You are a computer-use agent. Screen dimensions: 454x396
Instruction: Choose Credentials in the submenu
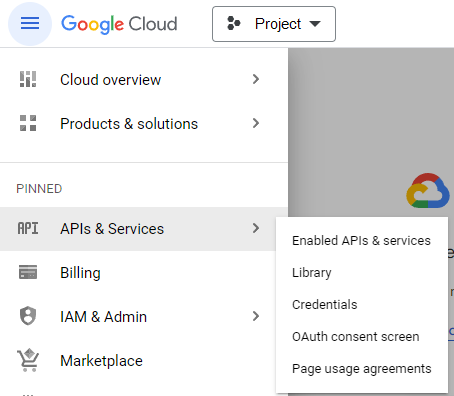[x=362, y=305]
